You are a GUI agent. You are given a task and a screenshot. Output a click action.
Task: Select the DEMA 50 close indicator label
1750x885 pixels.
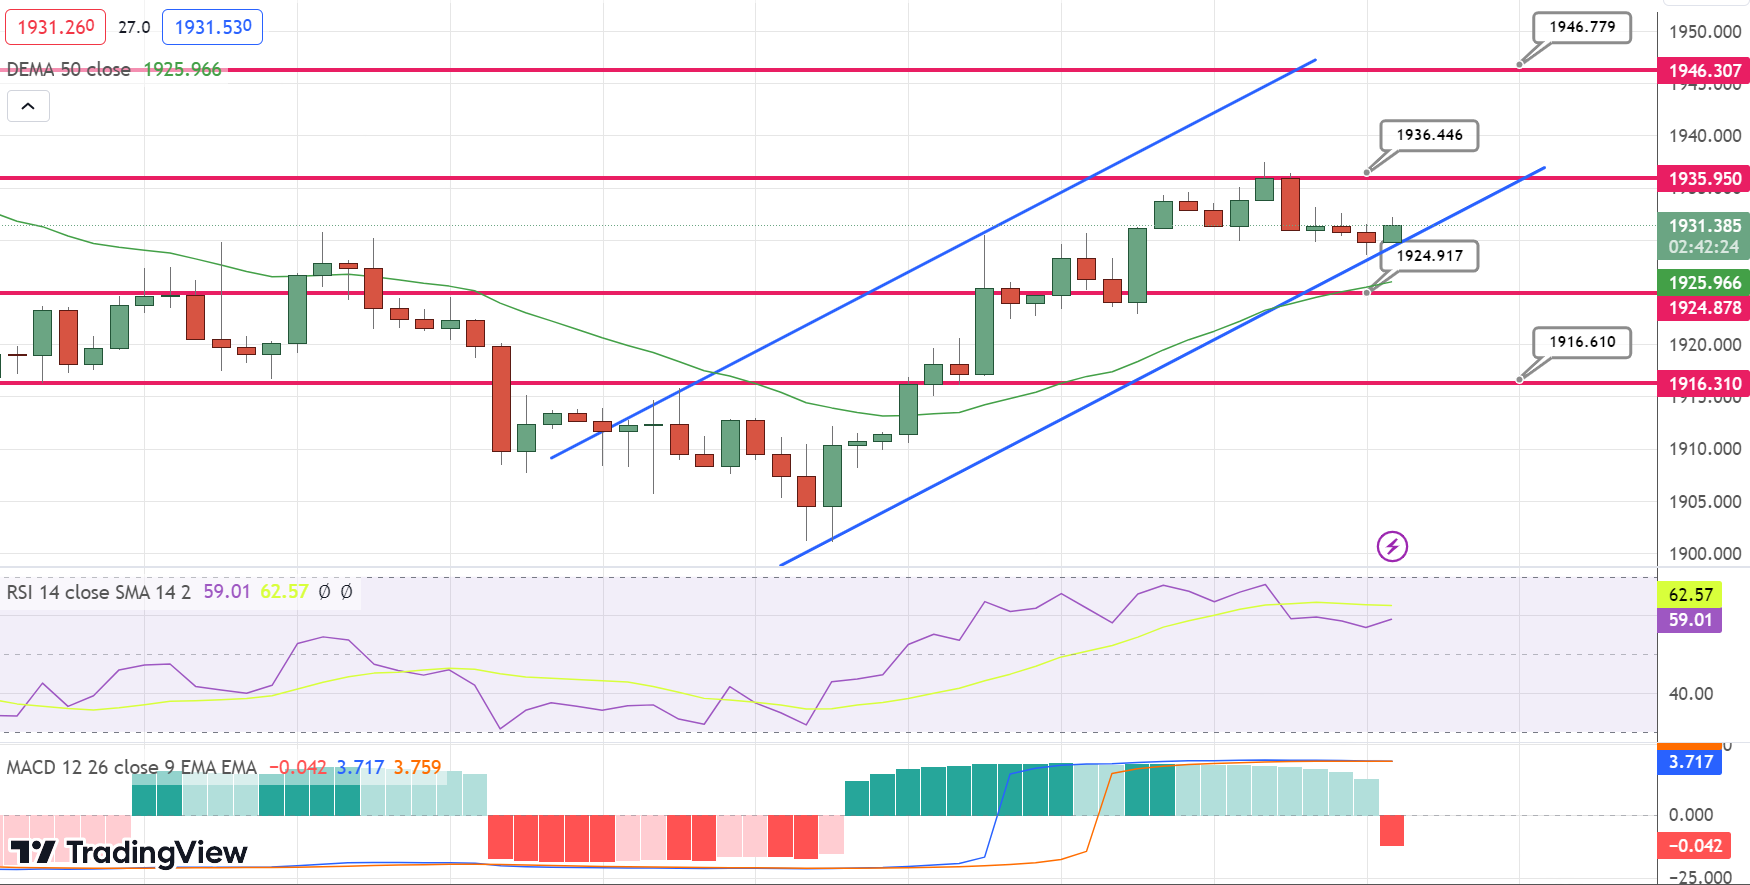69,70
